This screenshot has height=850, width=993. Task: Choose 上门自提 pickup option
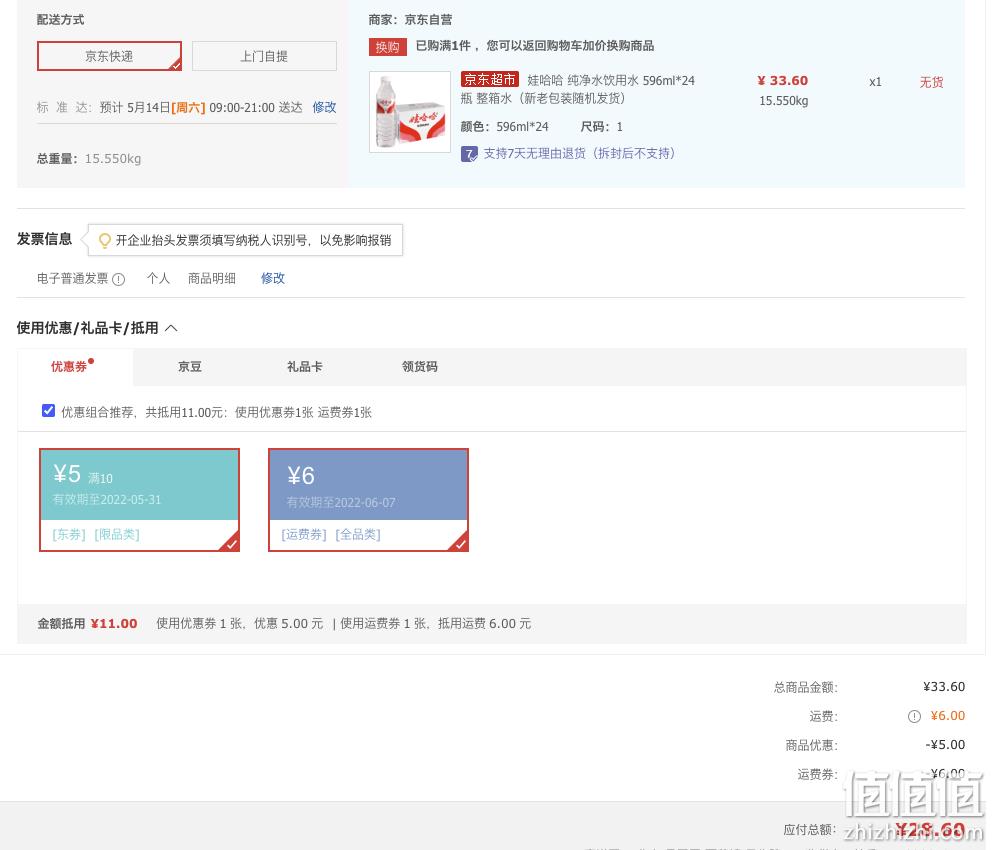pyautogui.click(x=264, y=56)
